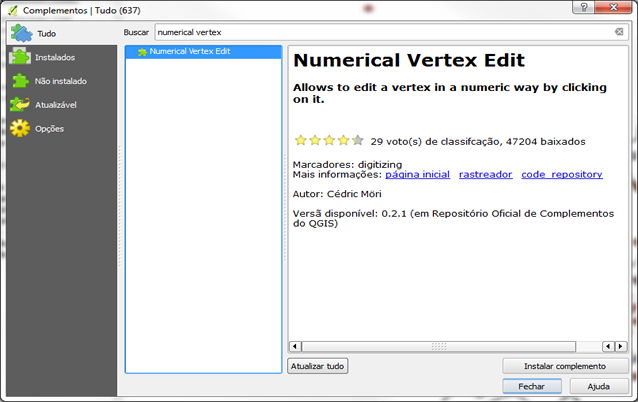Click the horizontal scrollbar right arrow
638x402 pixels.
606,346
